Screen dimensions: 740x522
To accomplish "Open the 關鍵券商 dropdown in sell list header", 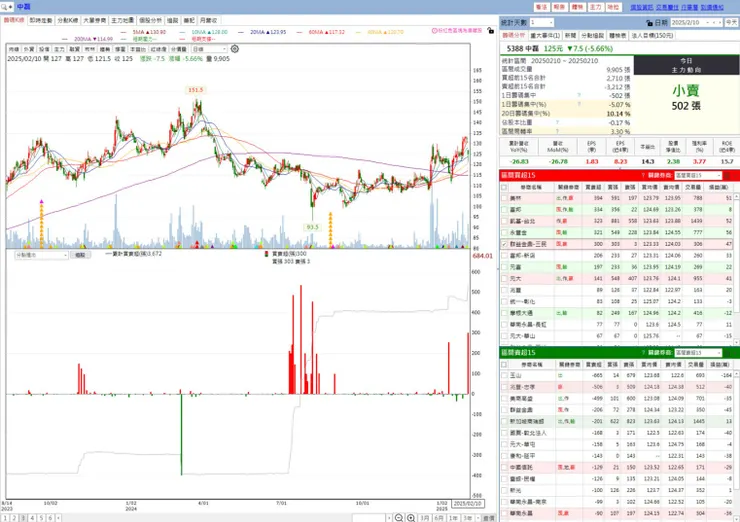I will [698, 353].
